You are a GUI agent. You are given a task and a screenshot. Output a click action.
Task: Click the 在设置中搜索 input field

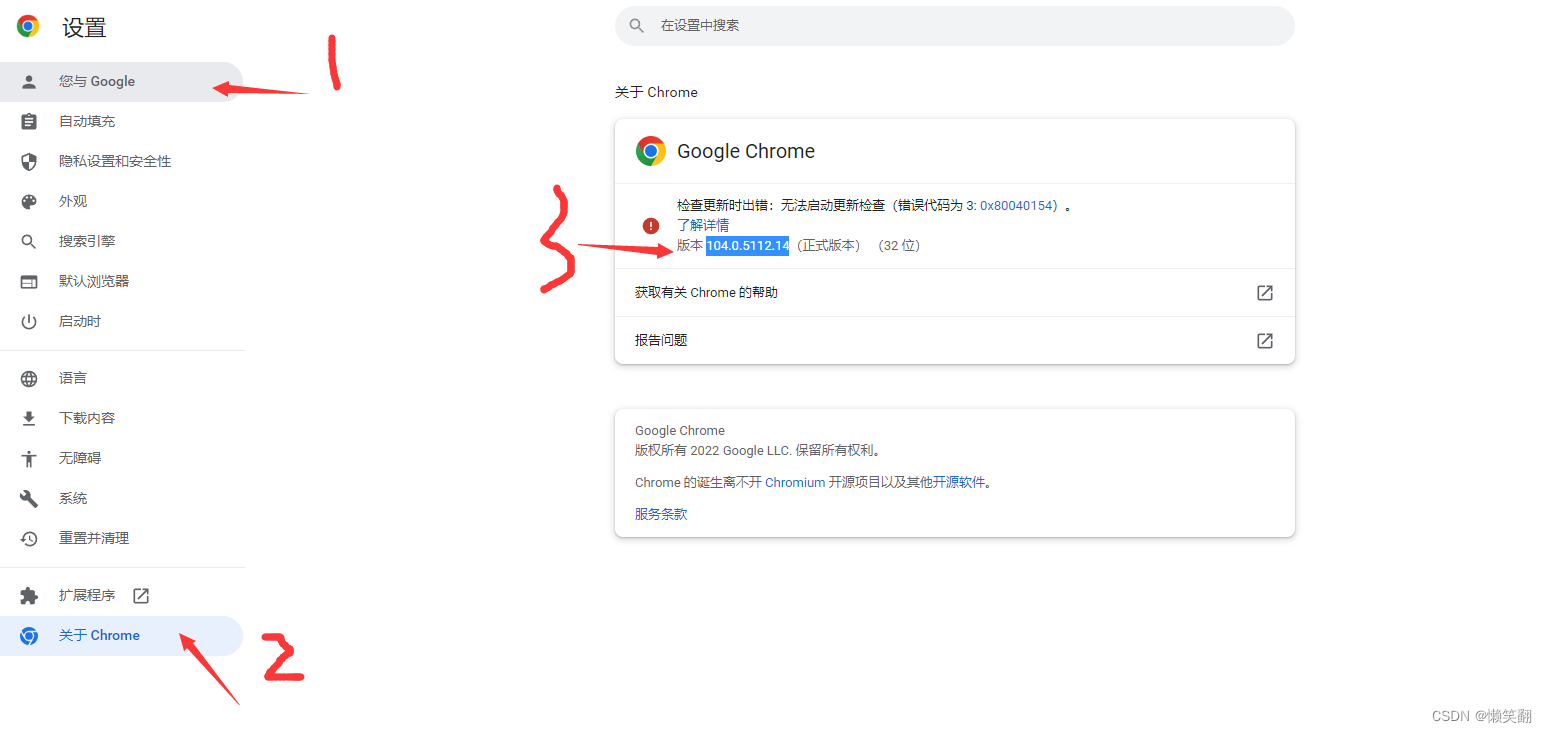[x=900, y=25]
